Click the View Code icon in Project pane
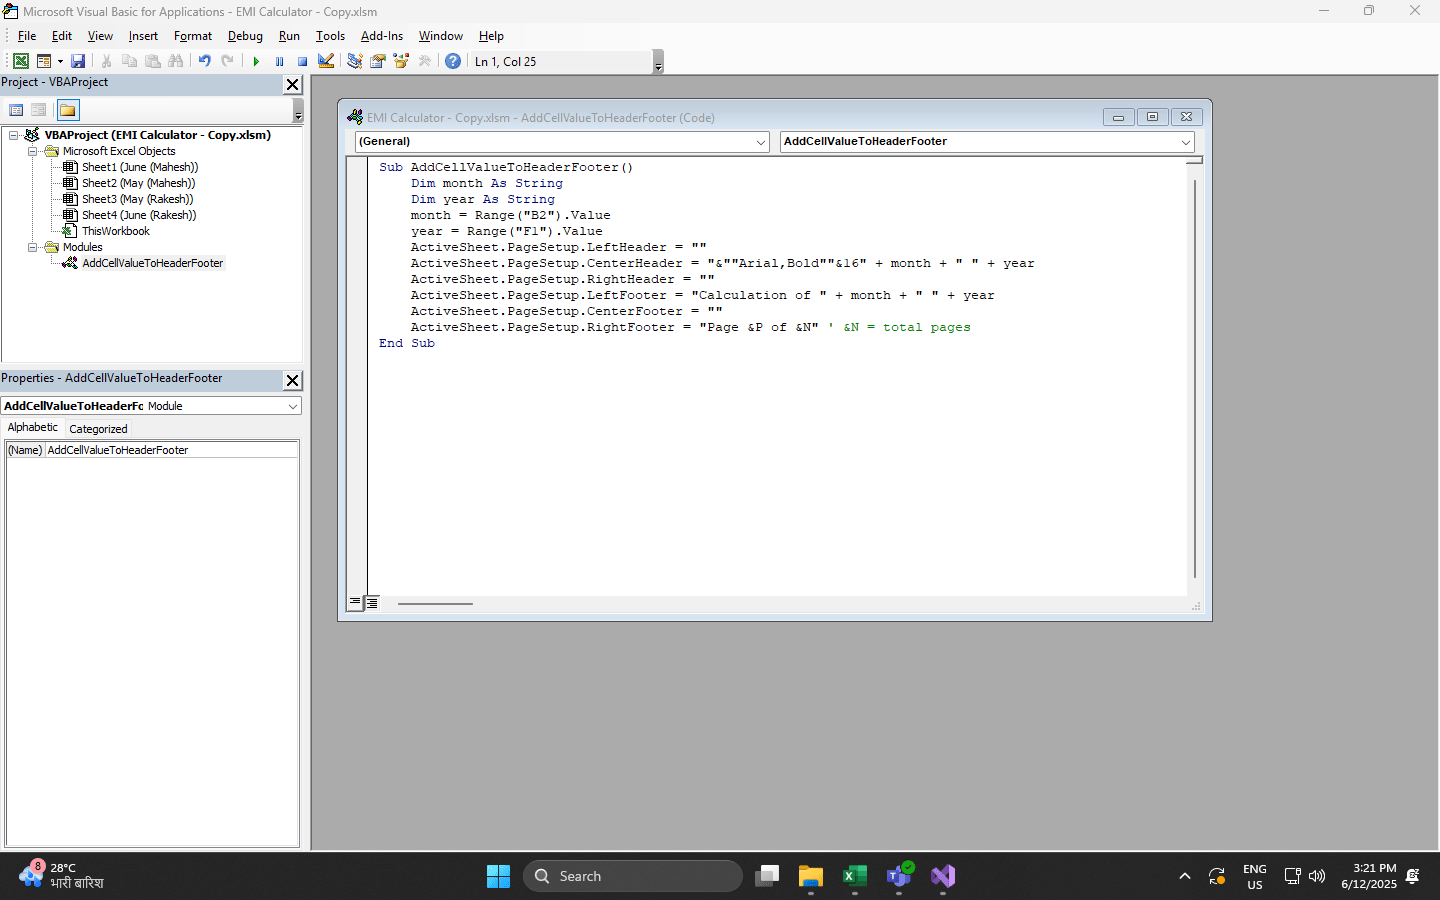The image size is (1440, 900). 16,110
